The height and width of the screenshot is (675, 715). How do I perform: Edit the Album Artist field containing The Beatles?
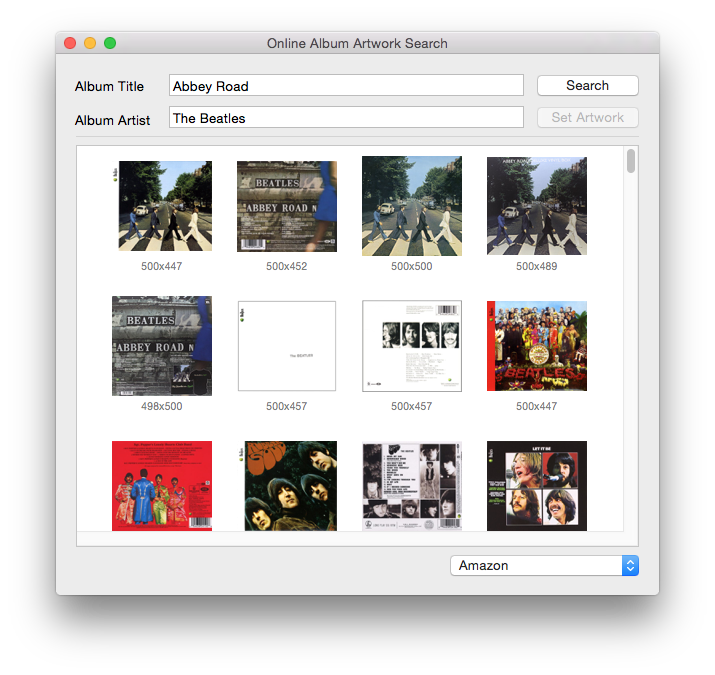[x=346, y=117]
